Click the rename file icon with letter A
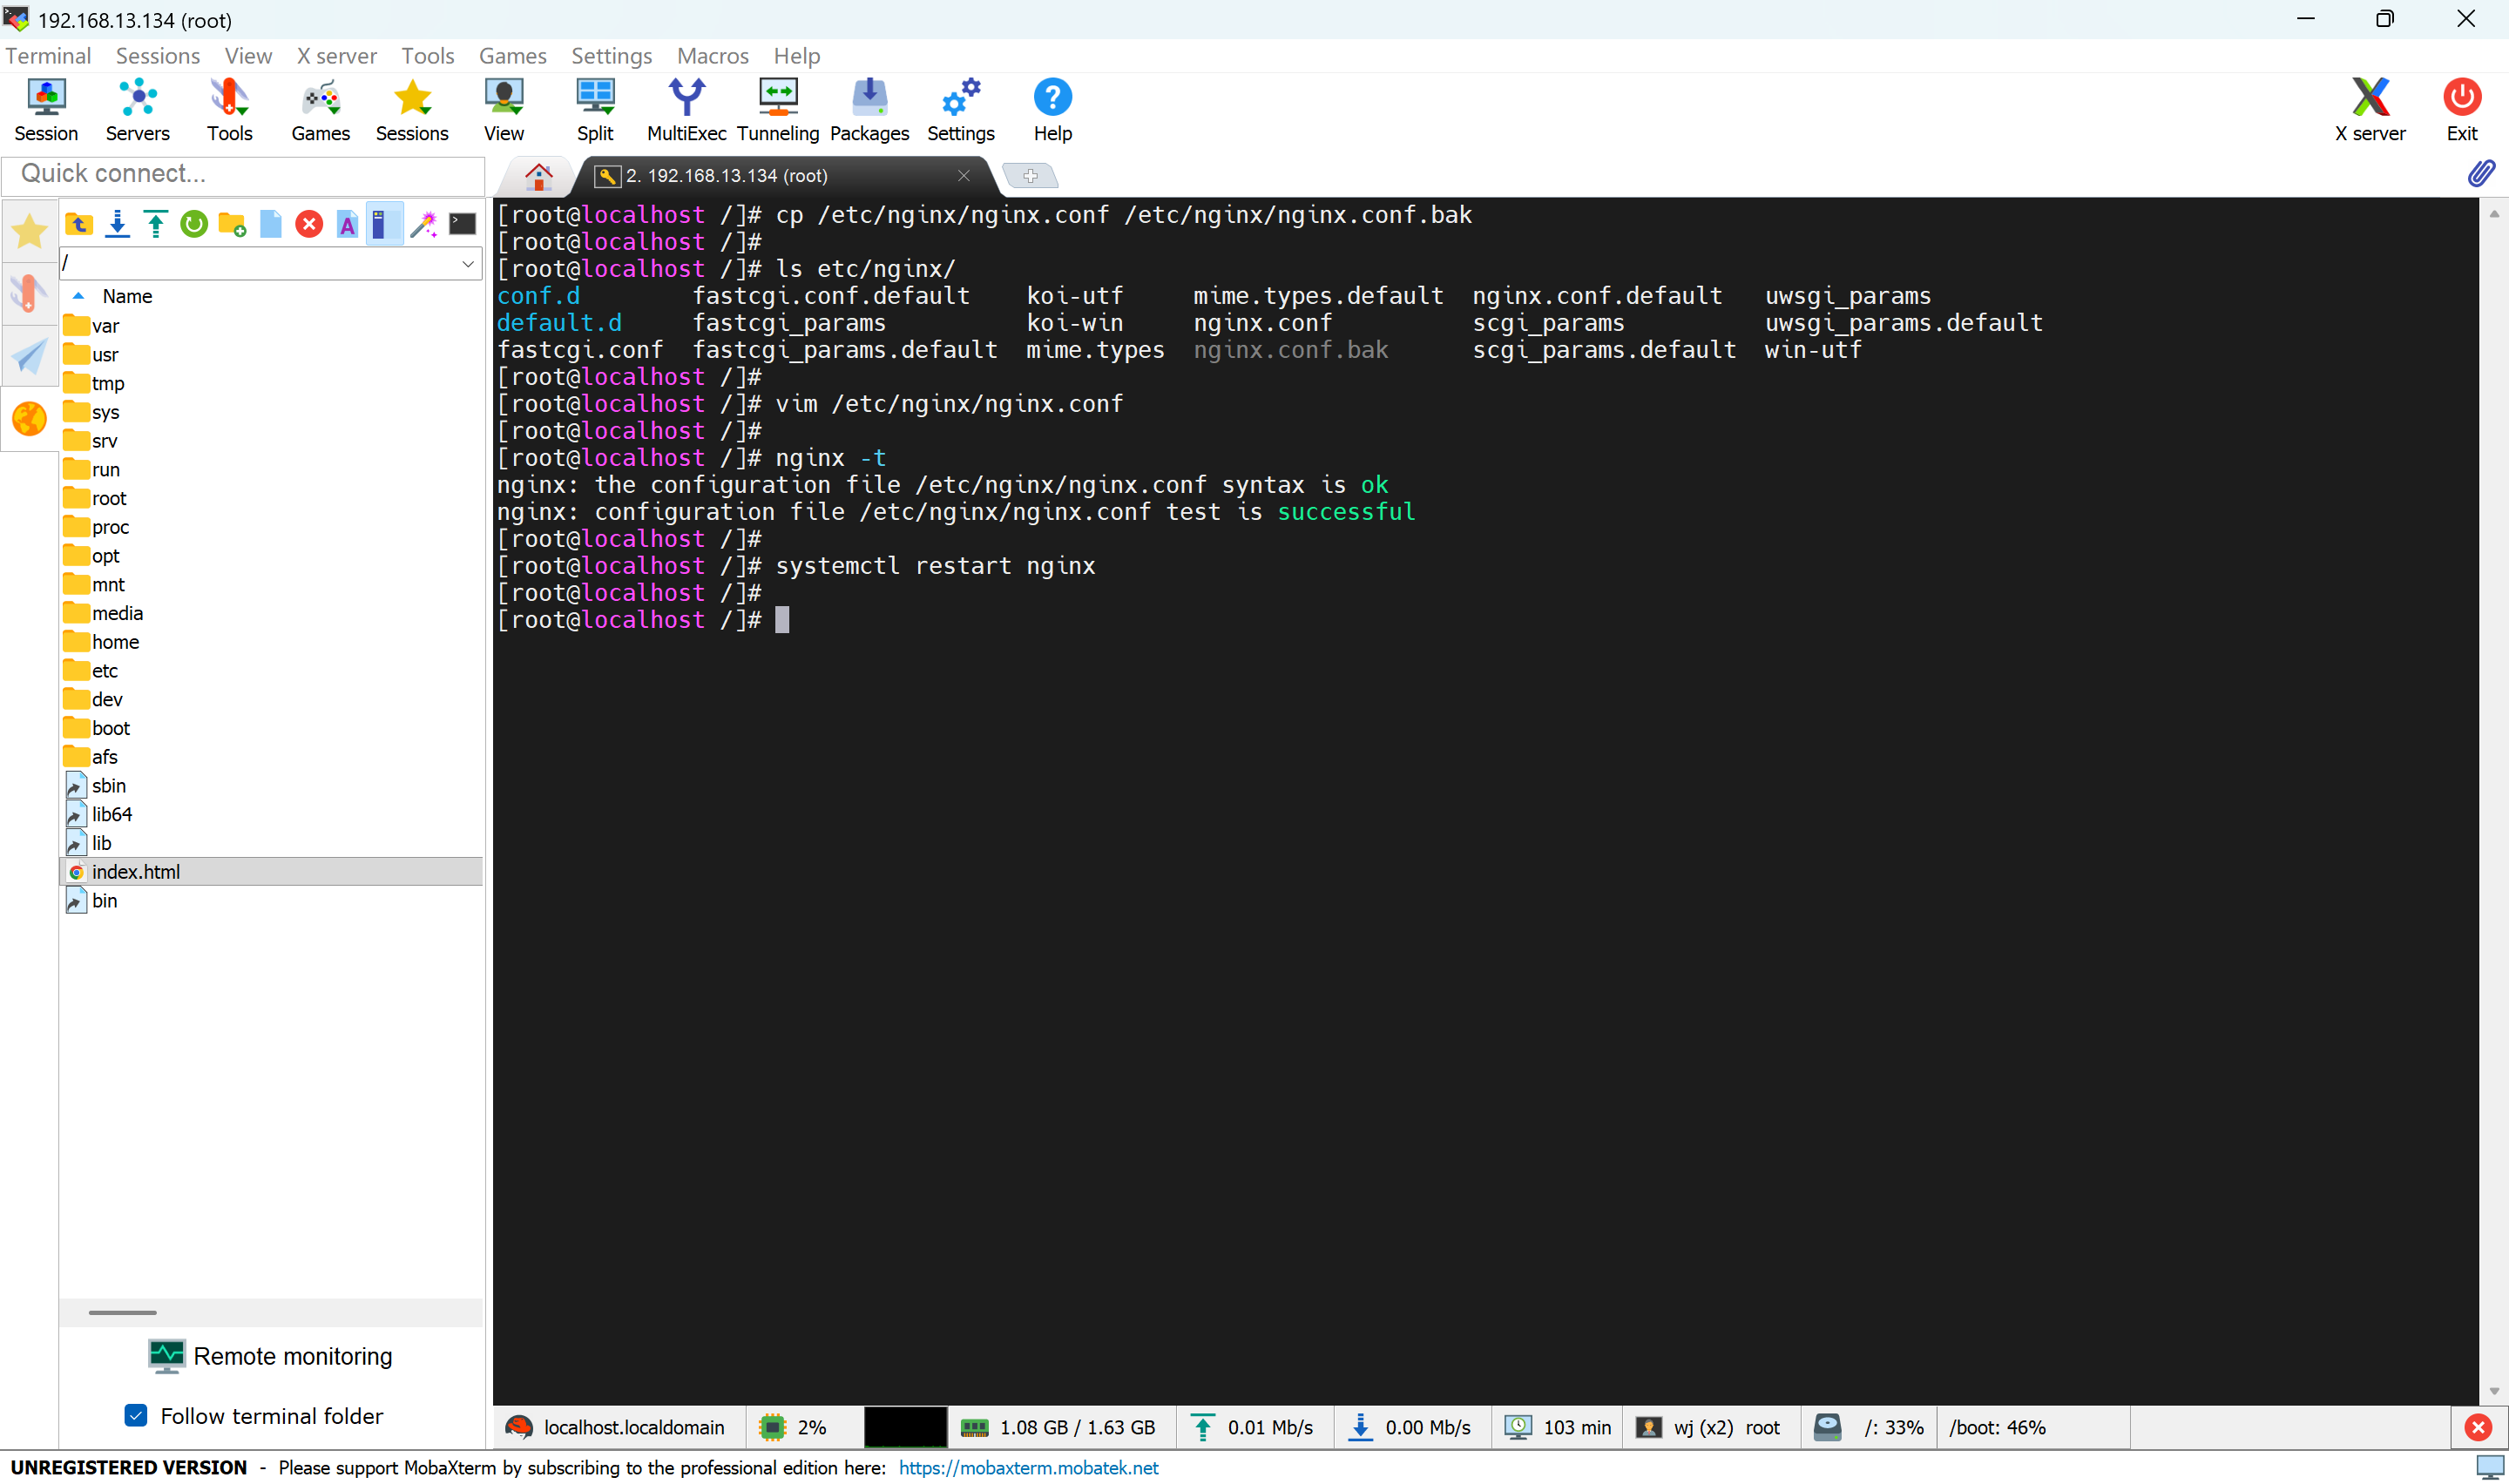Image resolution: width=2509 pixels, height=1484 pixels. coord(347,224)
